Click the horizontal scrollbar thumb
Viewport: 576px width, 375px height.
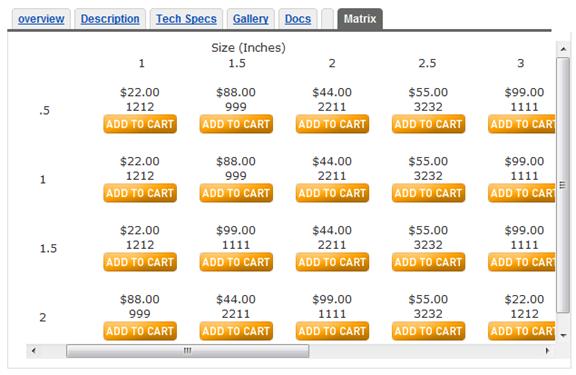tap(187, 351)
